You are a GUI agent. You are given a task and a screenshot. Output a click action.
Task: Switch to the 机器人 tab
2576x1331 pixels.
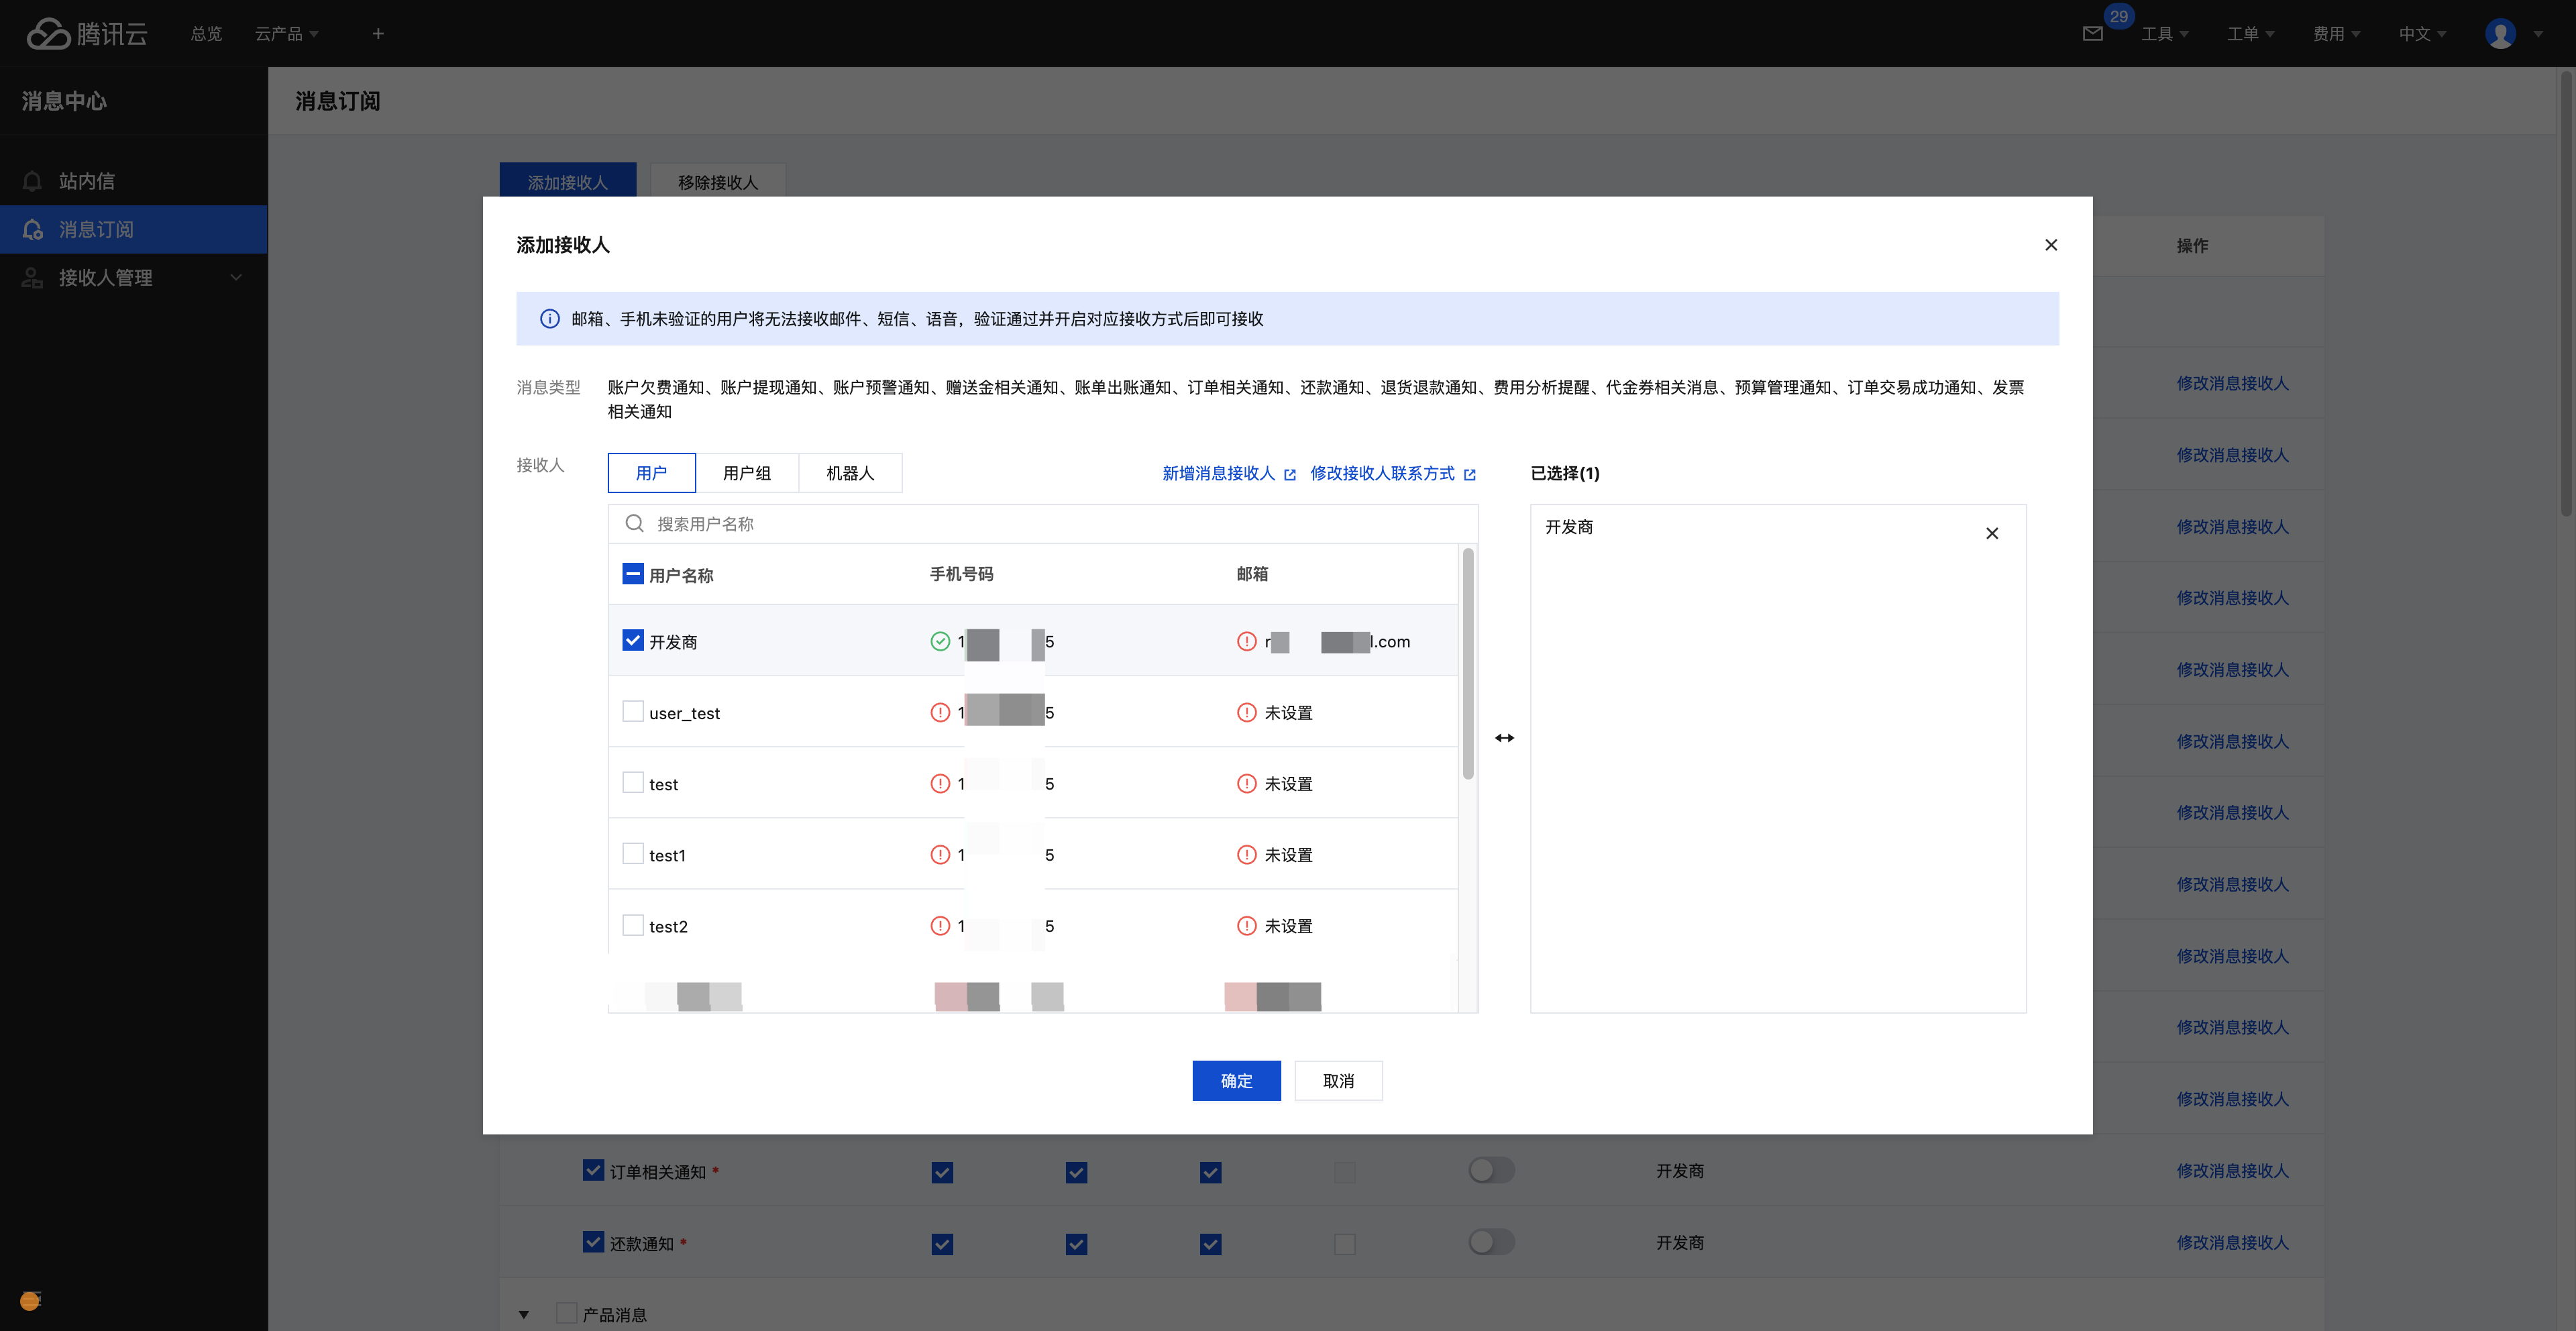point(850,473)
